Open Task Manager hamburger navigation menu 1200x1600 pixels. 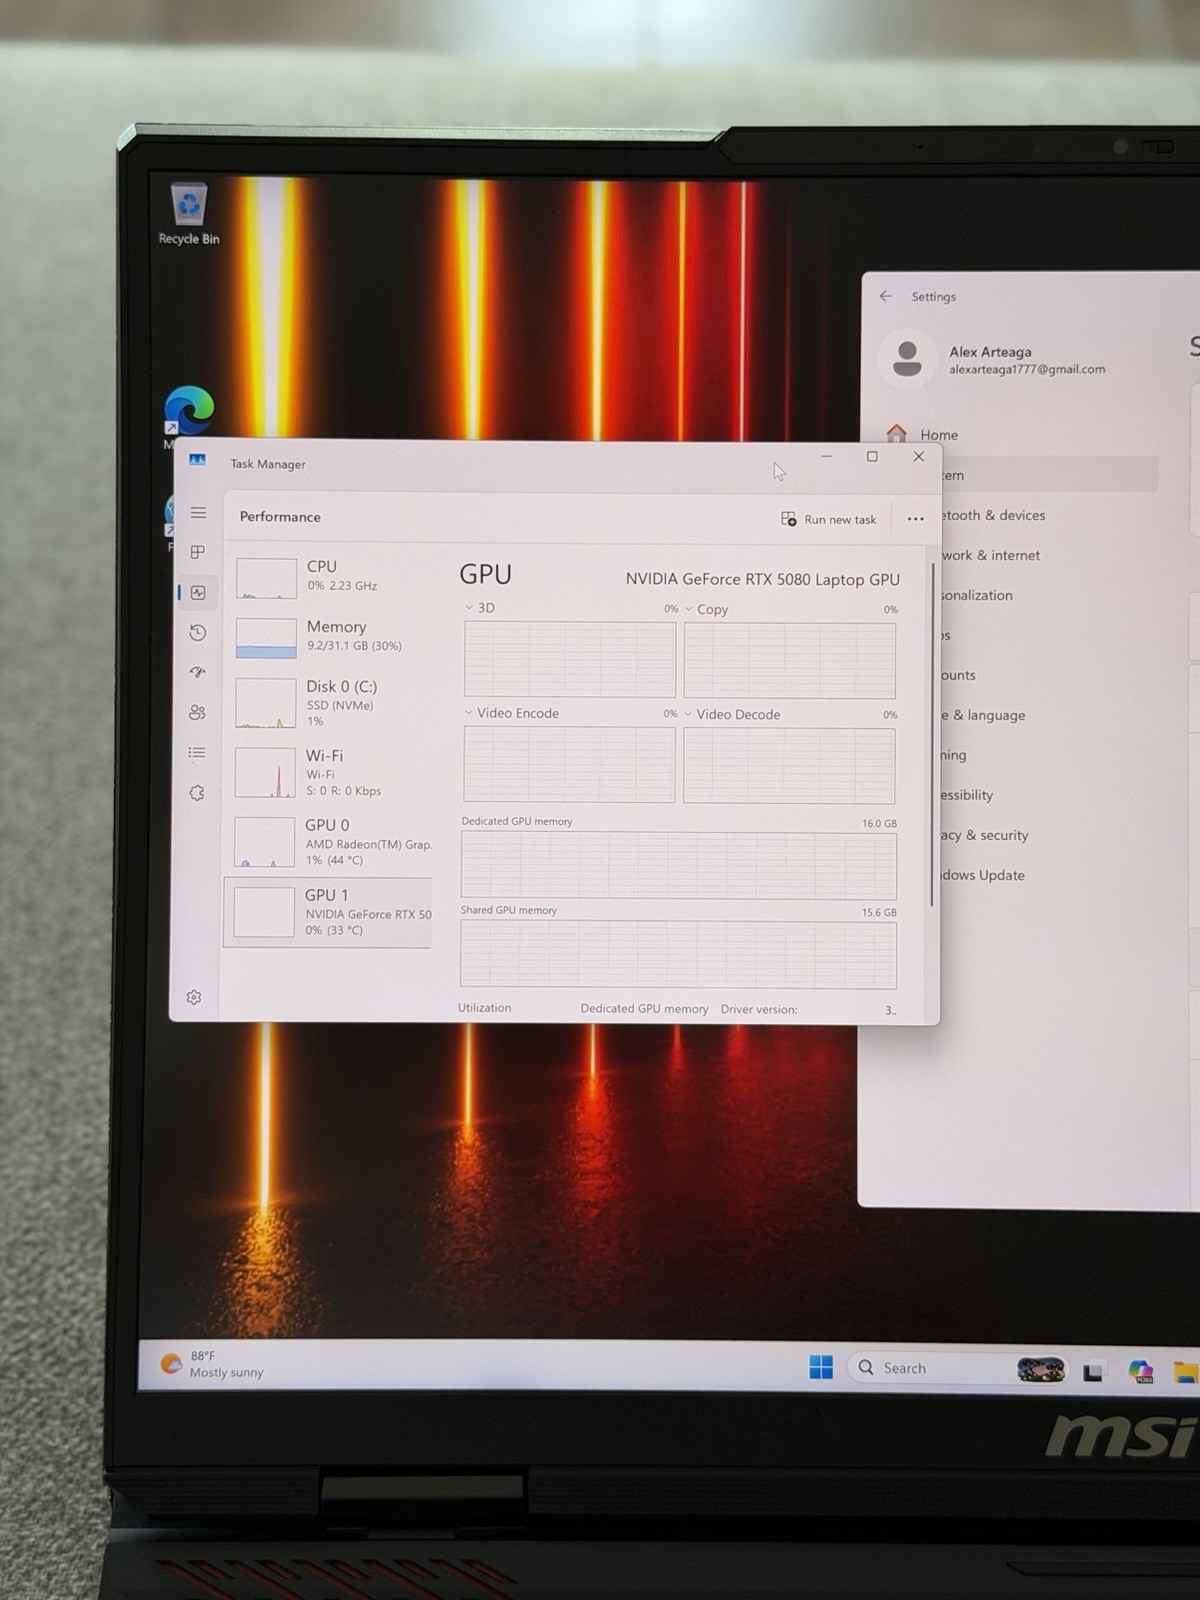(198, 513)
